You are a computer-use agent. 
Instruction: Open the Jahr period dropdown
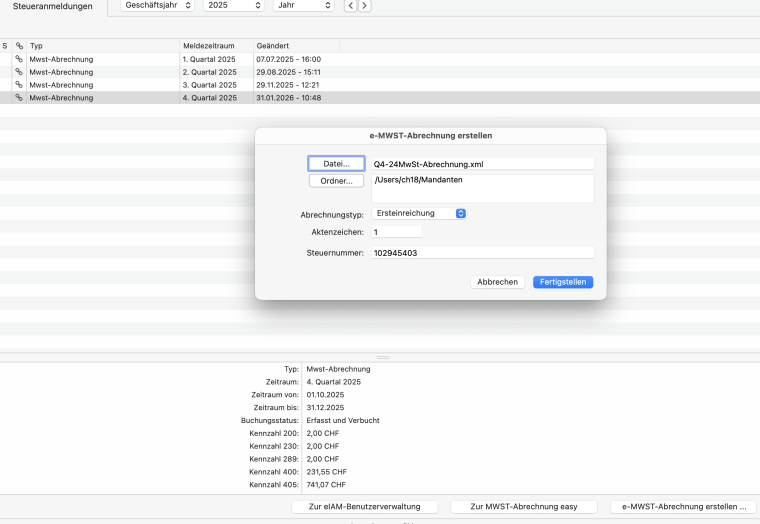point(303,6)
